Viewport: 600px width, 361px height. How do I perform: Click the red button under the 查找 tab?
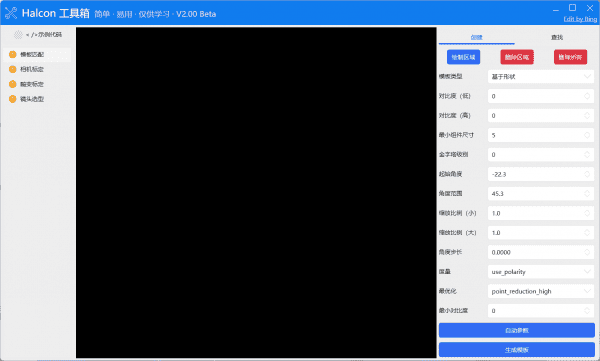point(570,57)
